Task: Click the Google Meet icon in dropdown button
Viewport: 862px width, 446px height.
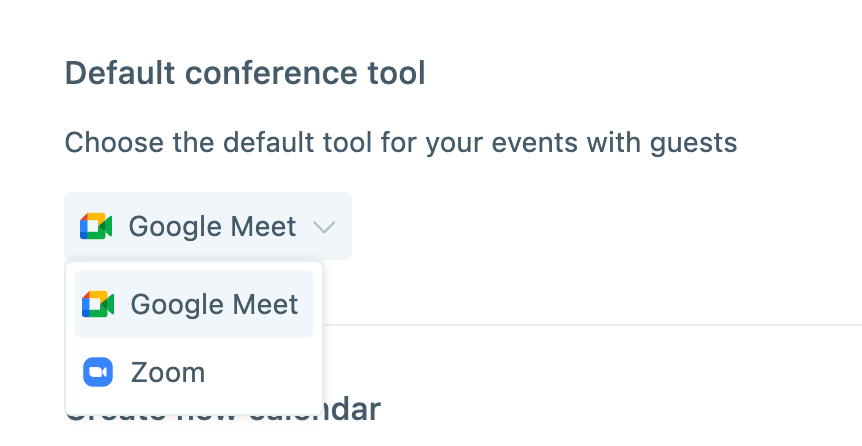Action: pos(96,226)
